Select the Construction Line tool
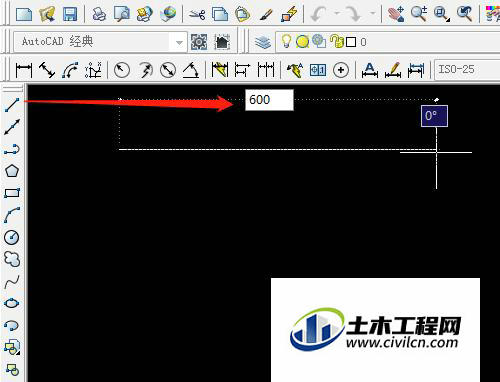Image resolution: width=500 pixels, height=382 pixels. click(x=12, y=127)
